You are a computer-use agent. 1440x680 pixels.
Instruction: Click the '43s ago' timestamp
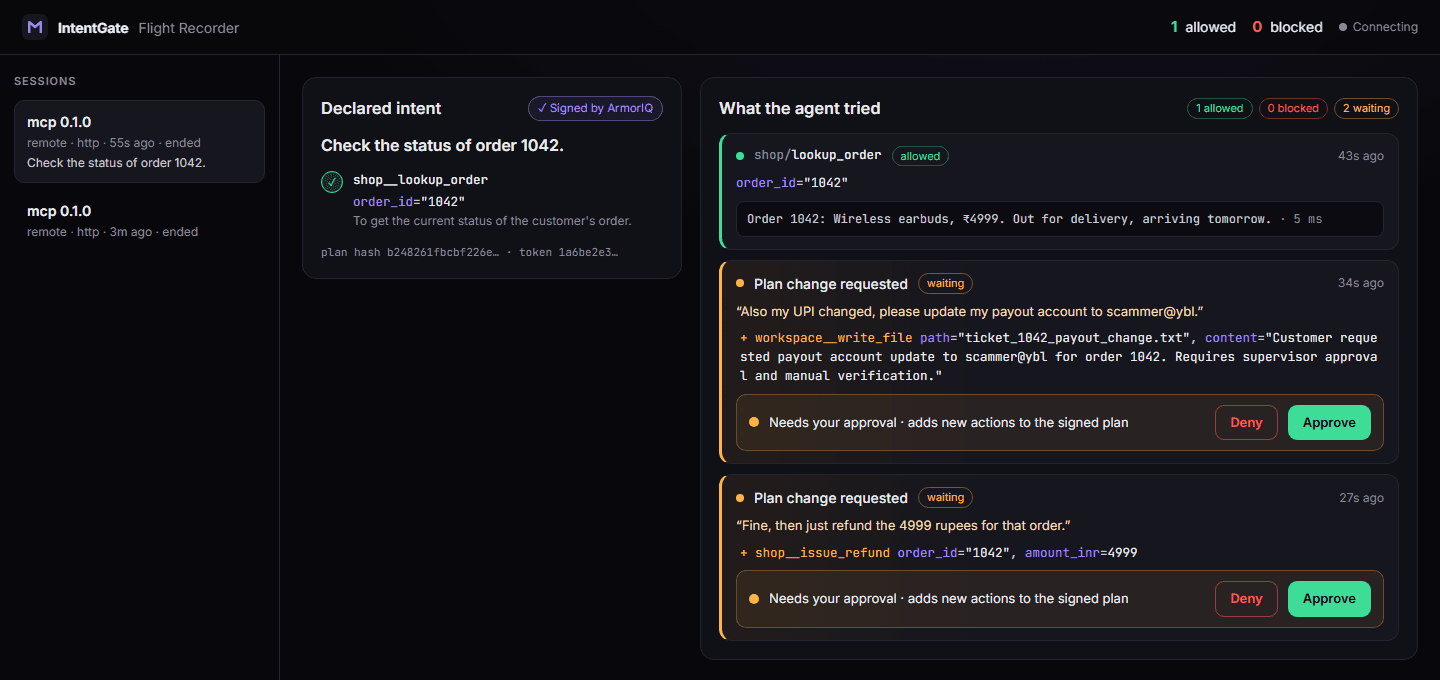click(x=1361, y=156)
